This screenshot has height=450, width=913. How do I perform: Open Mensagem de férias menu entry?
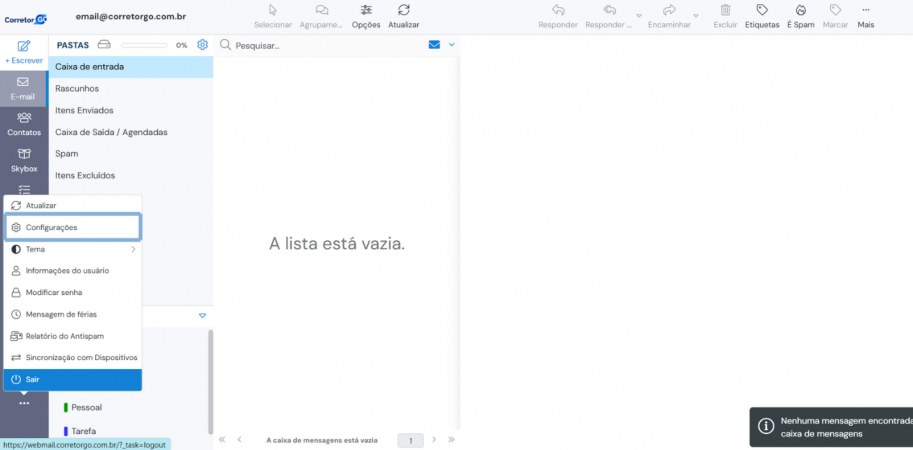(x=72, y=314)
